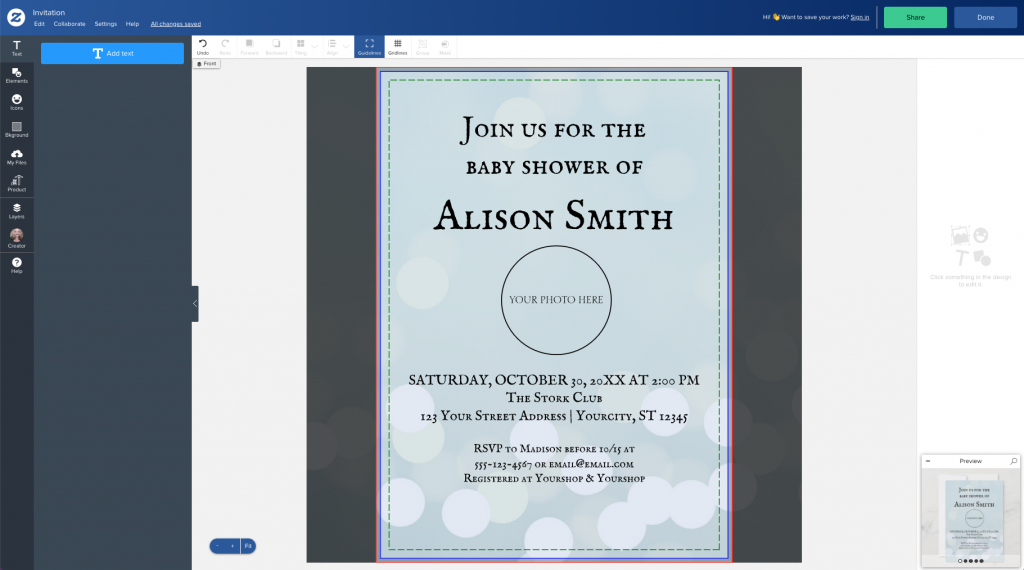Screen dimensions: 1024x570
Task: Open the Product options in the sidebar
Action: tap(17, 183)
